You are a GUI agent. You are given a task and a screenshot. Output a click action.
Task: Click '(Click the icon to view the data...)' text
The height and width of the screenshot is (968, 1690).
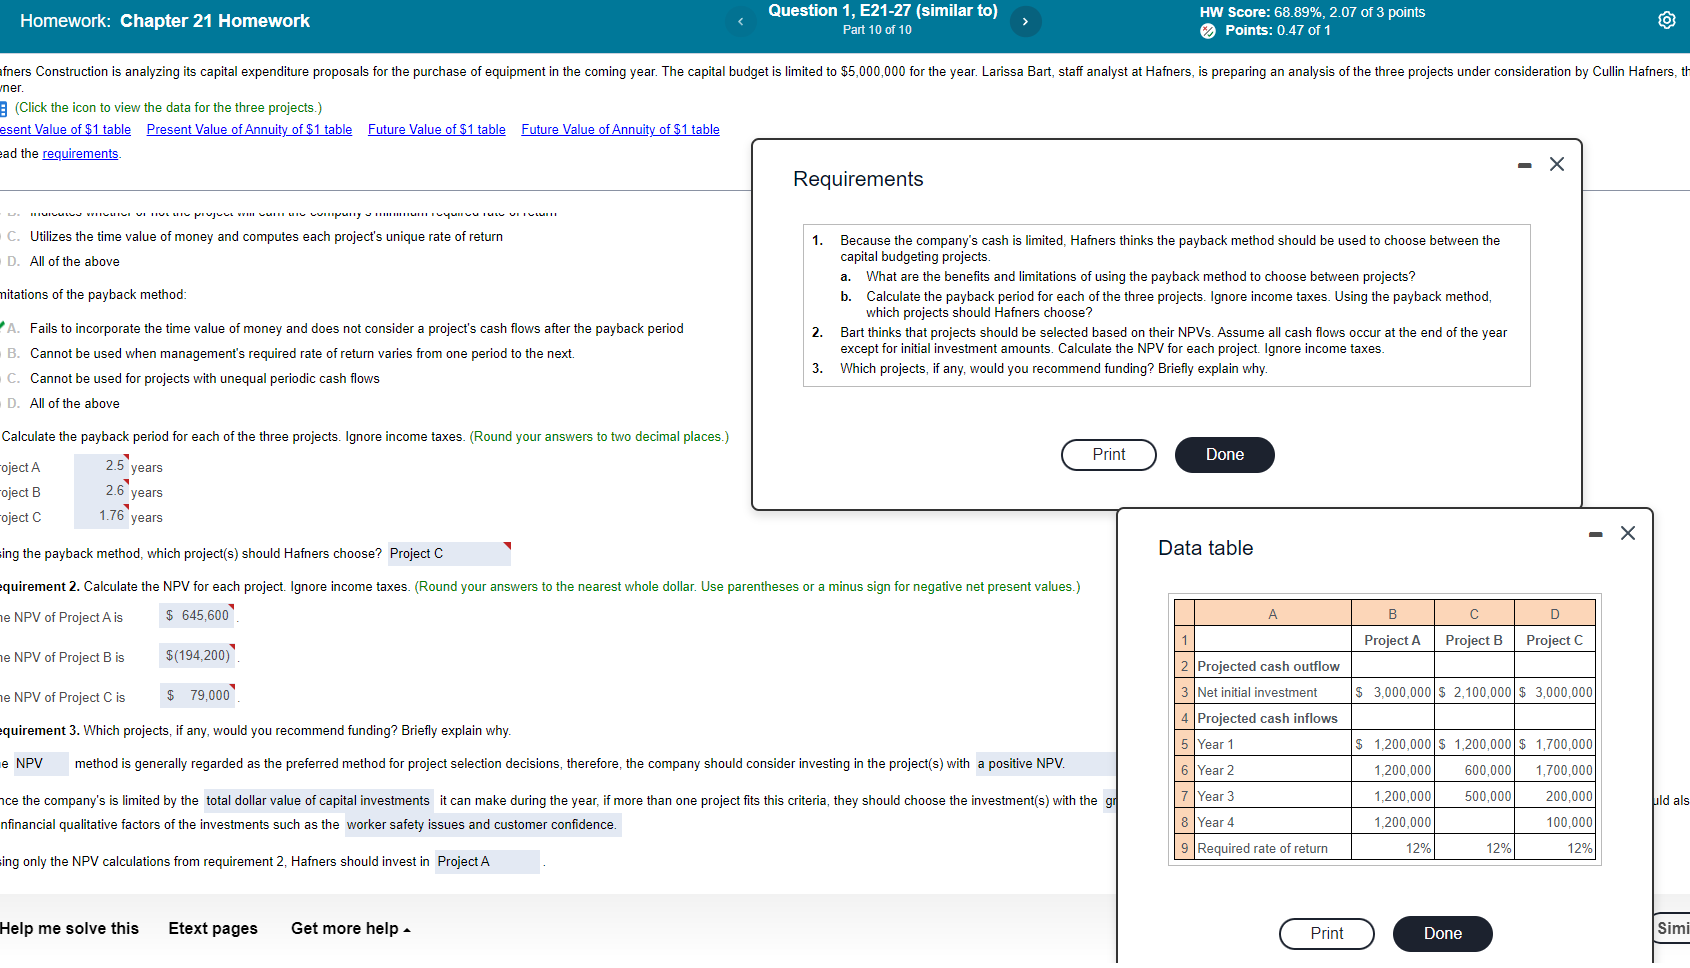[168, 108]
